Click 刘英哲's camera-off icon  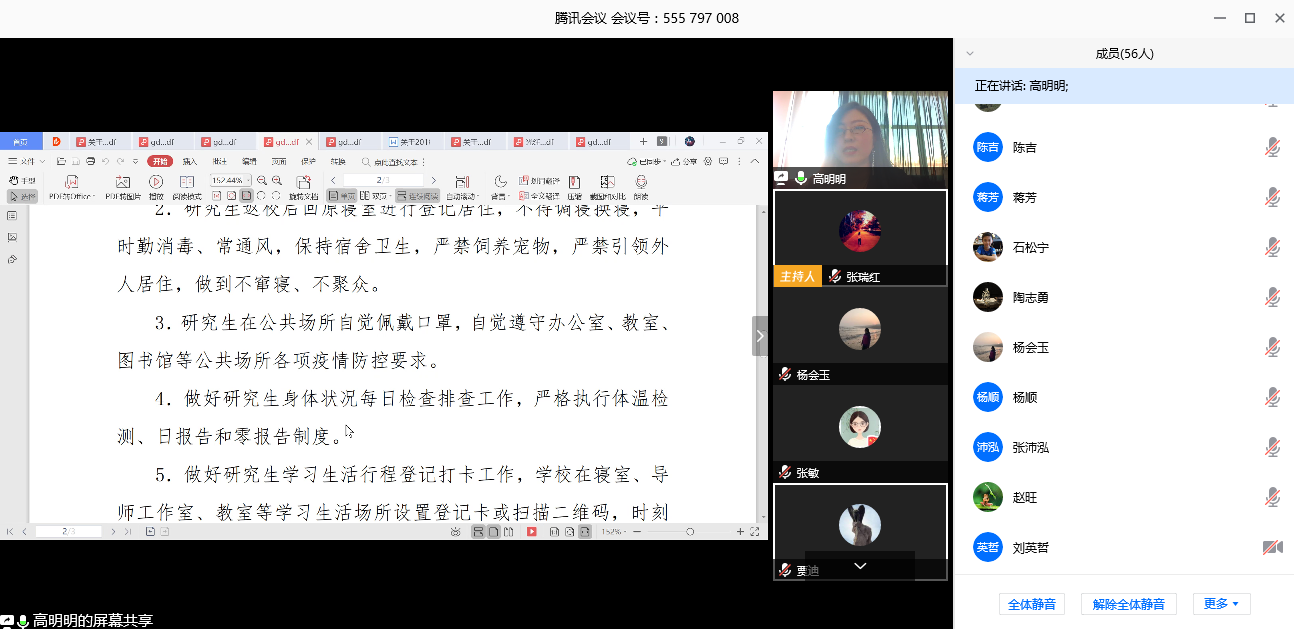coord(1272,548)
